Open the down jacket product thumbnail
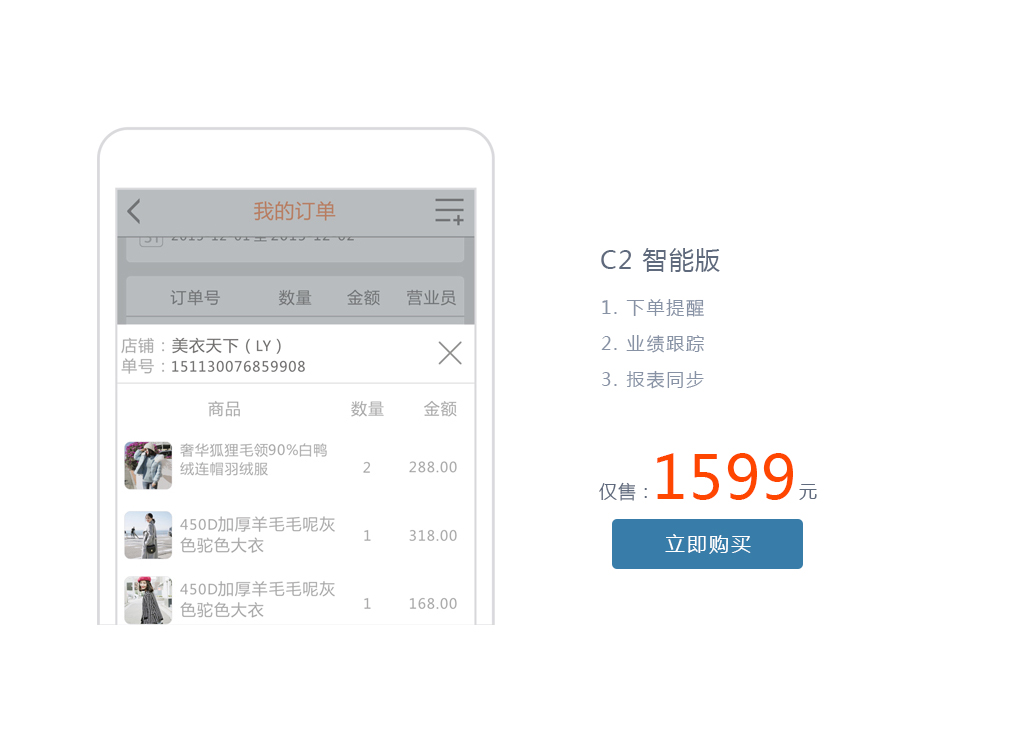The image size is (1016, 756). click(x=148, y=465)
